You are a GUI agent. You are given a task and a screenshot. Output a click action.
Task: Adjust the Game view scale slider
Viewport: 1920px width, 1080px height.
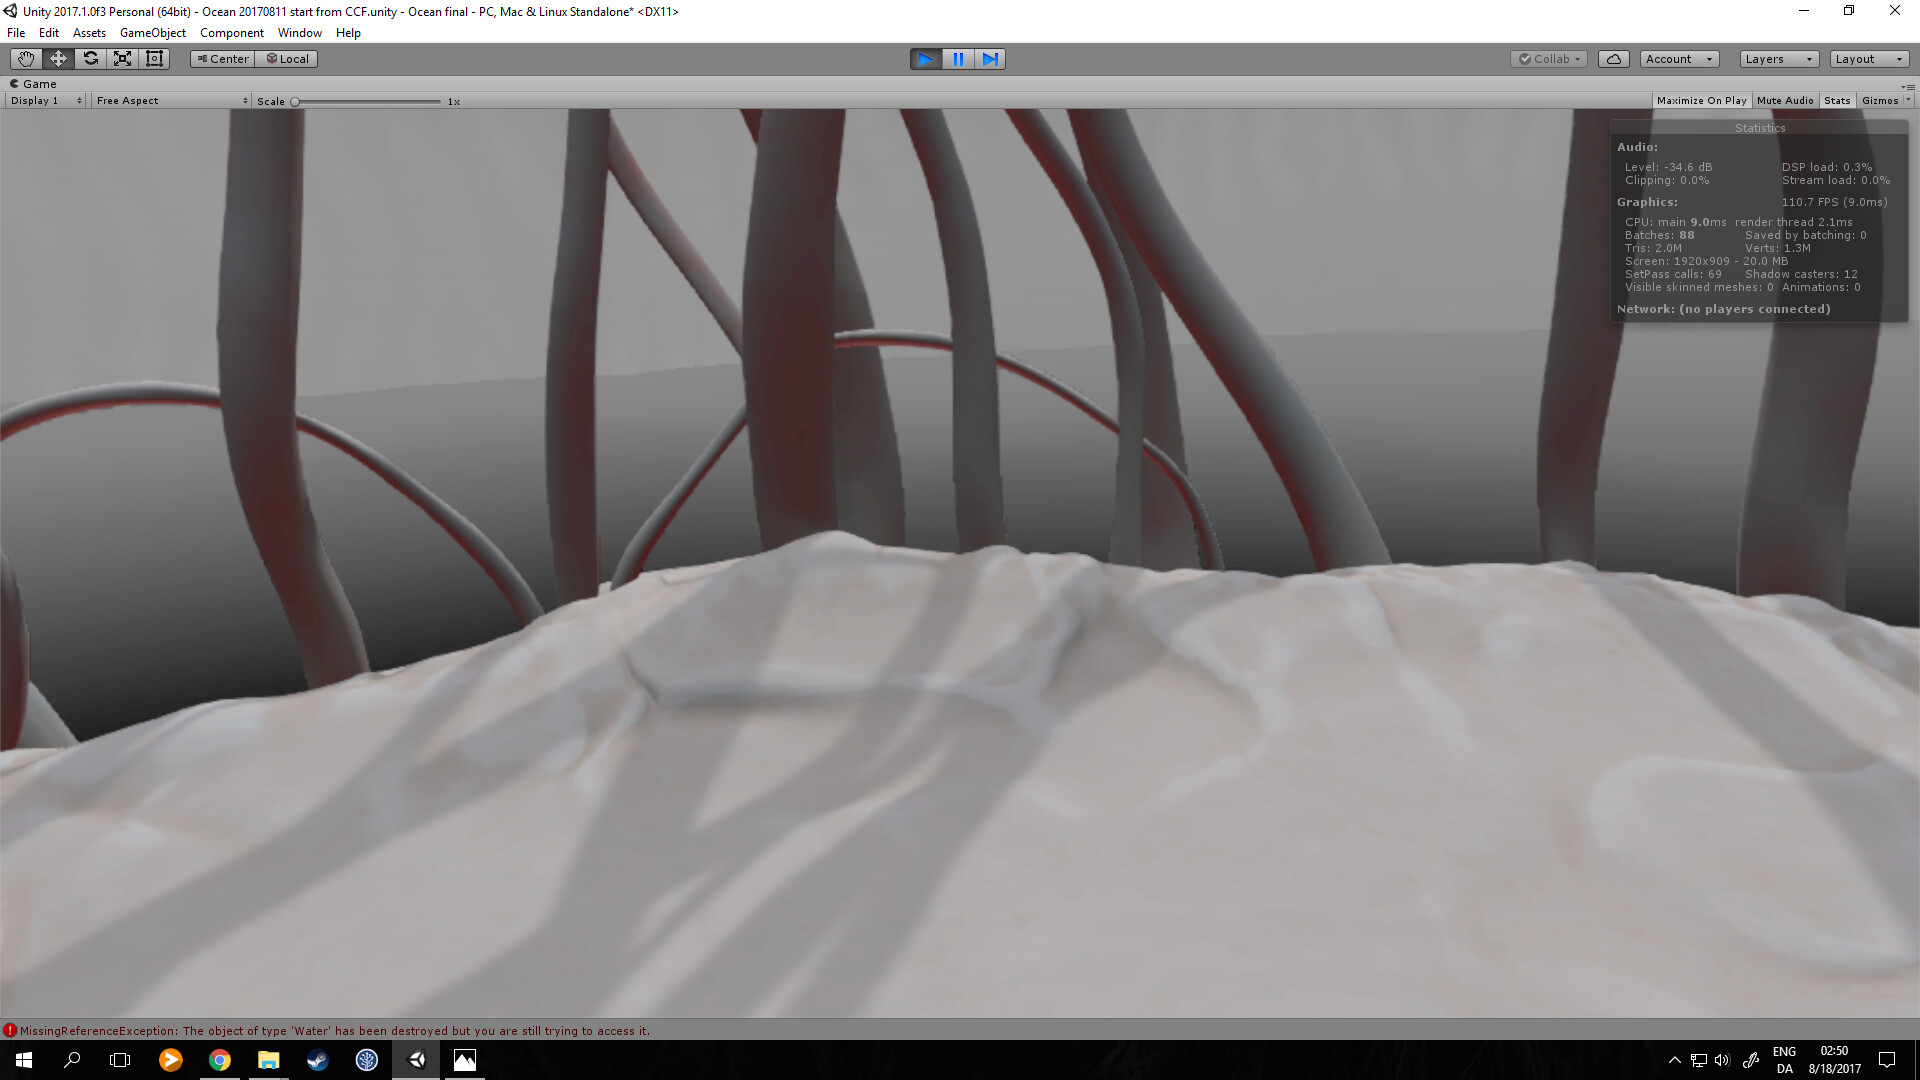point(295,100)
